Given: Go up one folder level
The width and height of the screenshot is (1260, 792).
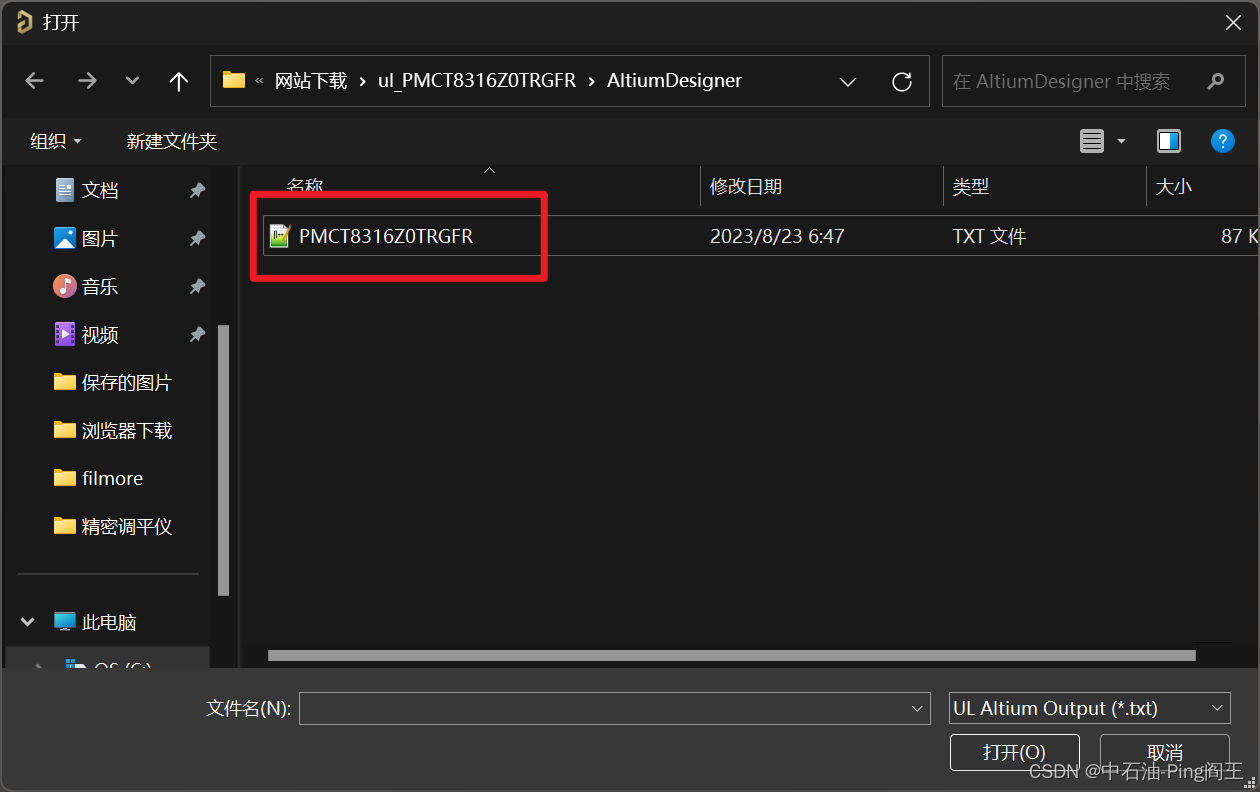Looking at the screenshot, I should 178,81.
